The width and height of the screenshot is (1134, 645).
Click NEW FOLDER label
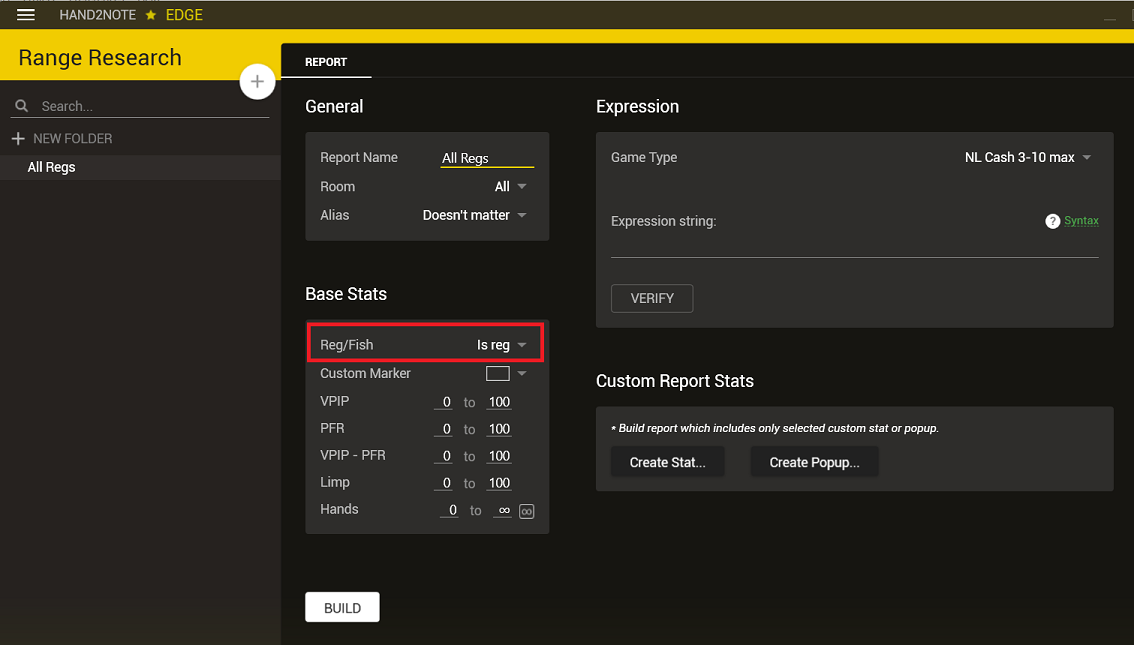[x=72, y=138]
